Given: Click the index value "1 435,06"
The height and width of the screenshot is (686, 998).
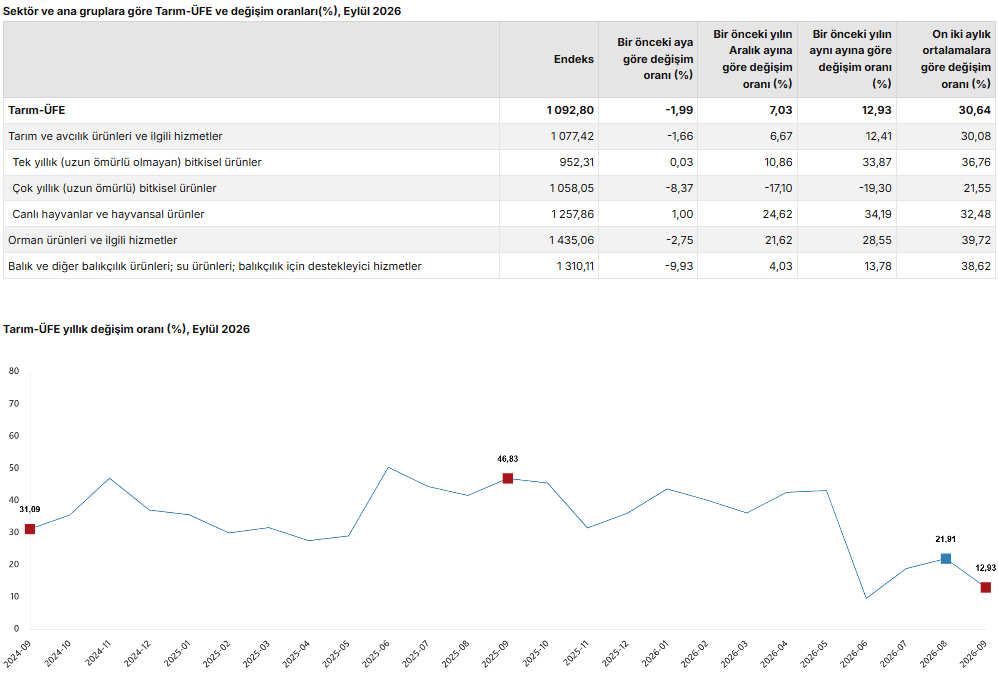Looking at the screenshot, I should coord(572,241).
